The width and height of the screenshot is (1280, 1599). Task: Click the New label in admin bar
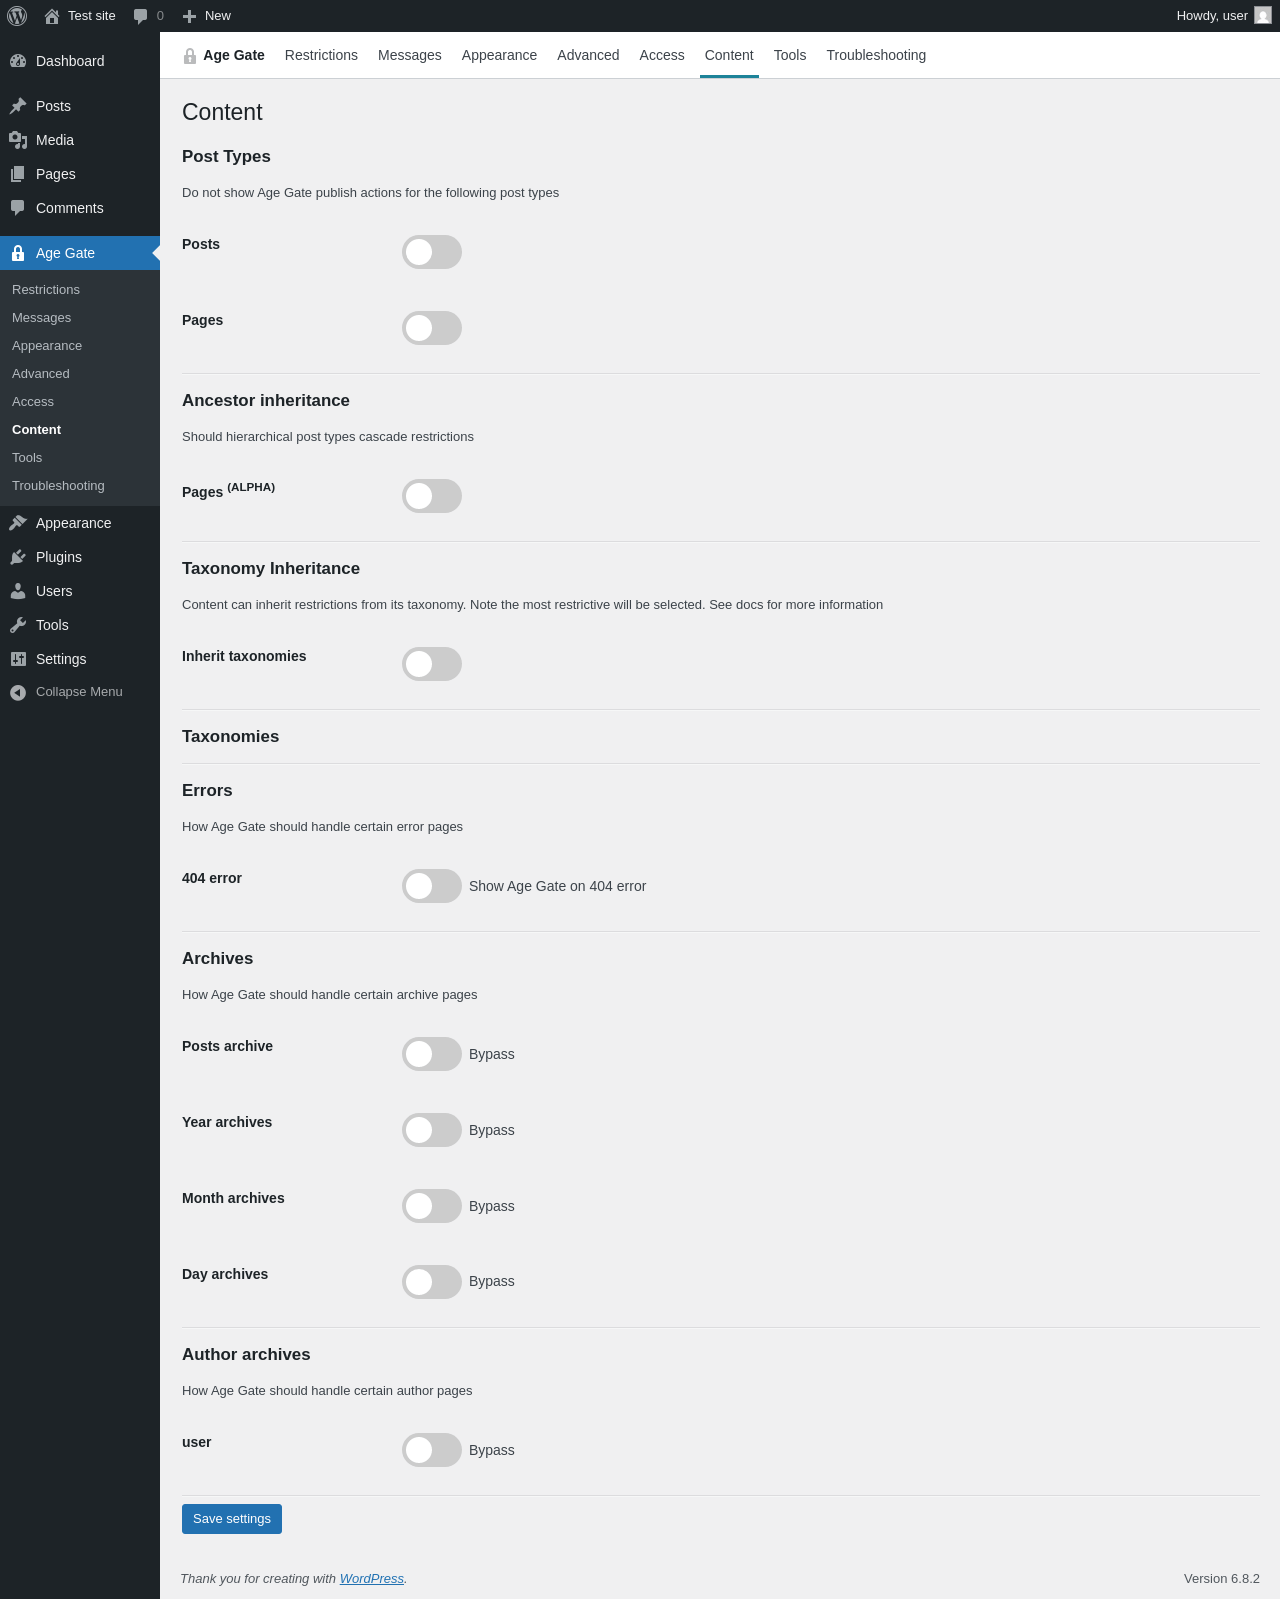(x=218, y=16)
